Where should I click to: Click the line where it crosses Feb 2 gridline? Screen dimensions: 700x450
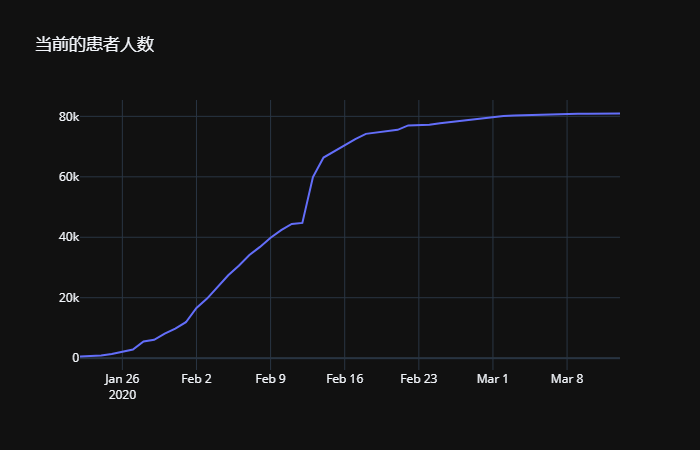(x=196, y=308)
